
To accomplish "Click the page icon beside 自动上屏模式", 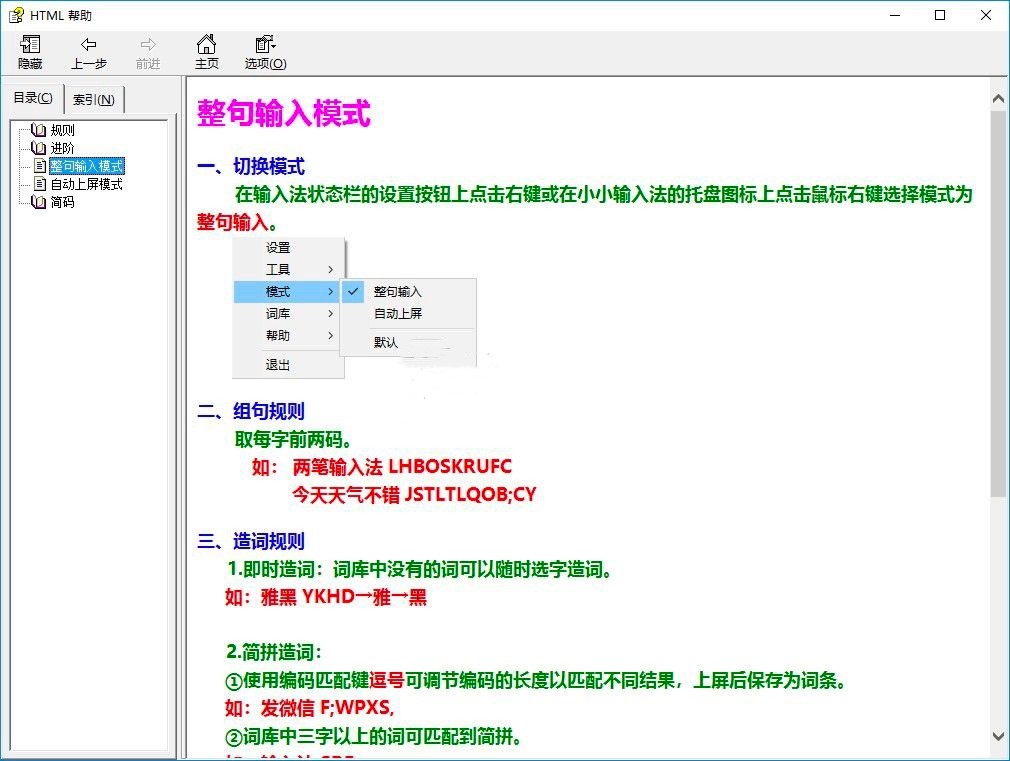I will pos(40,184).
